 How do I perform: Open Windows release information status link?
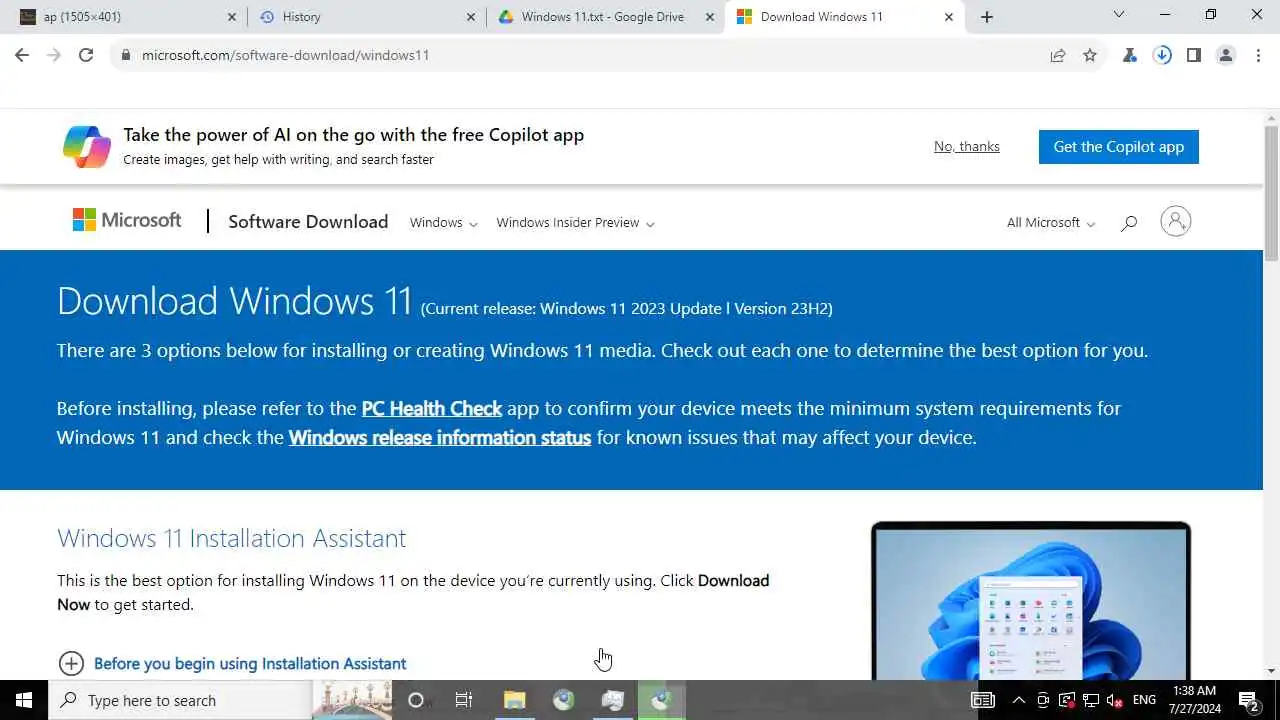pyautogui.click(x=440, y=437)
